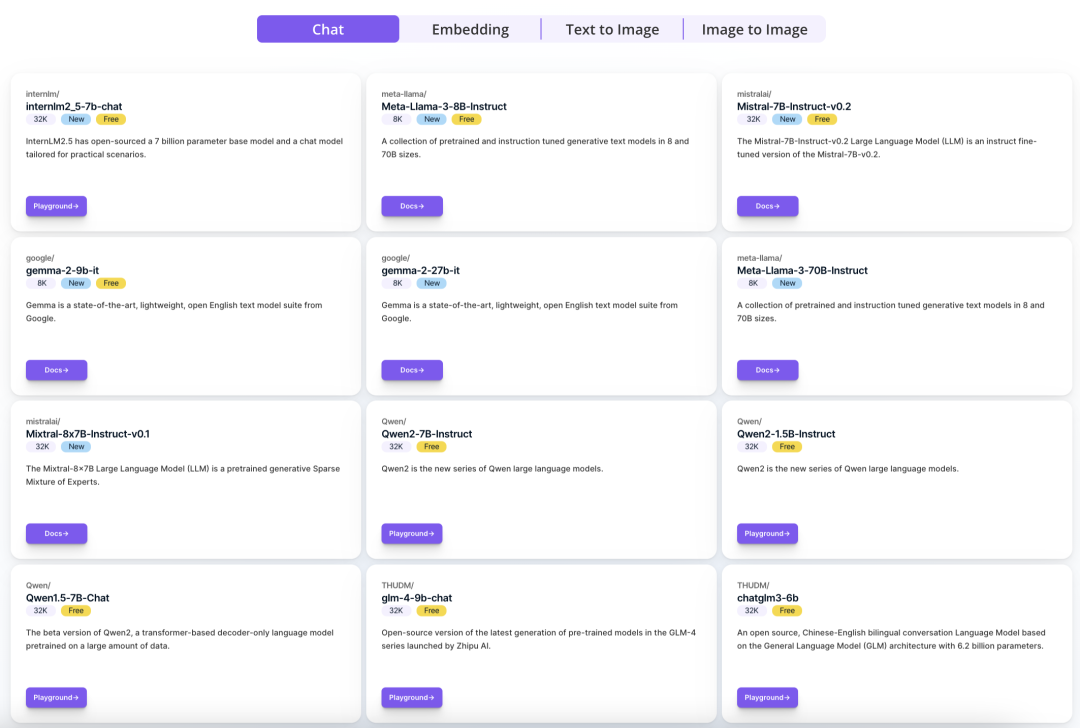Open Playground for internlm2_5-7b-chat
Screen dimensions: 1080x728
point(56,206)
